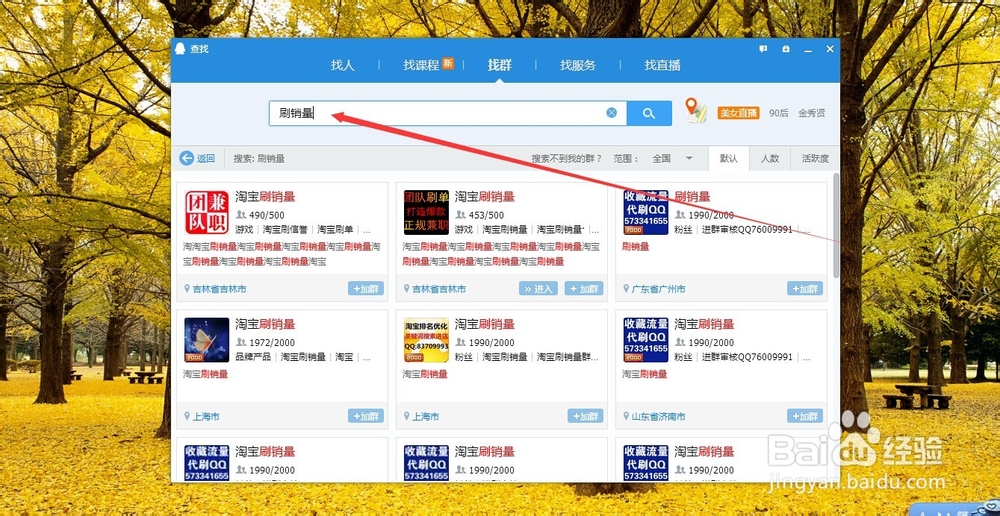Click the 90后 hot keyword

[778, 113]
